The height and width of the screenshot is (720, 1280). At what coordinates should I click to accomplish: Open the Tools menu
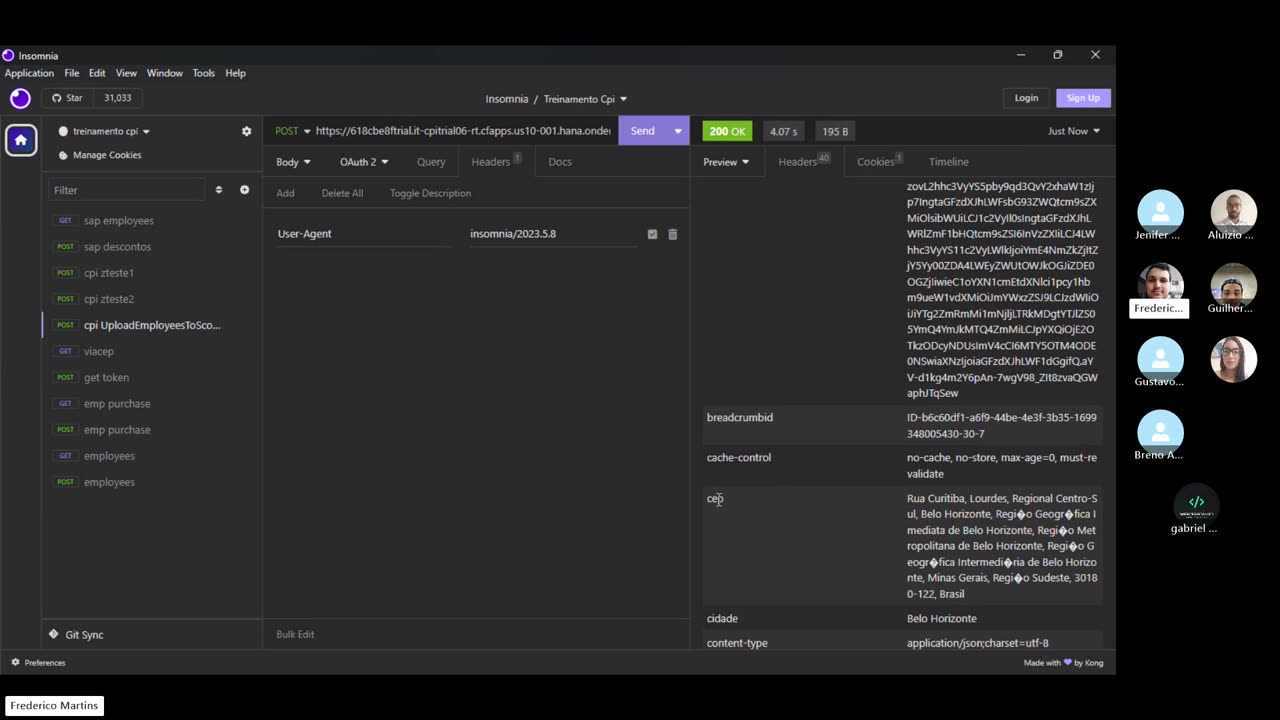tap(204, 73)
